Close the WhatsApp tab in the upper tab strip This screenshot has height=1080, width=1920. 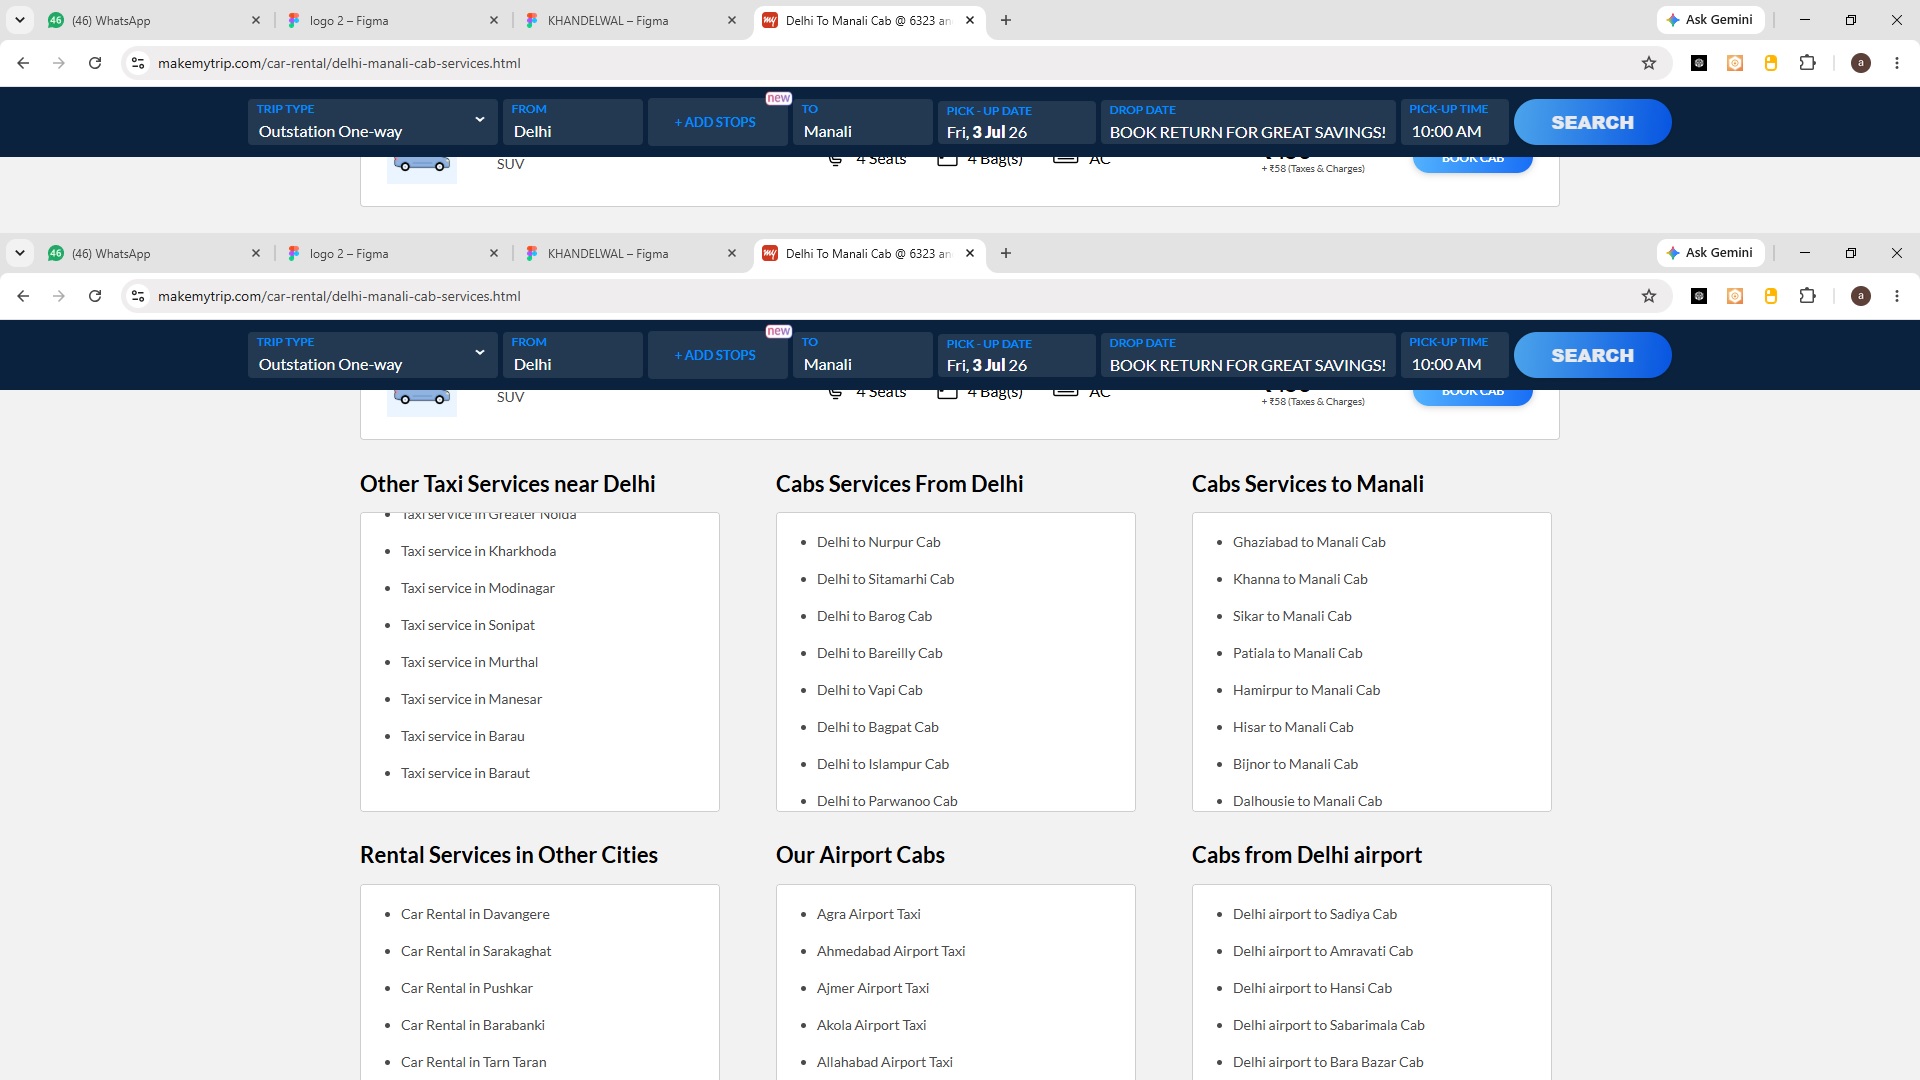(x=256, y=20)
